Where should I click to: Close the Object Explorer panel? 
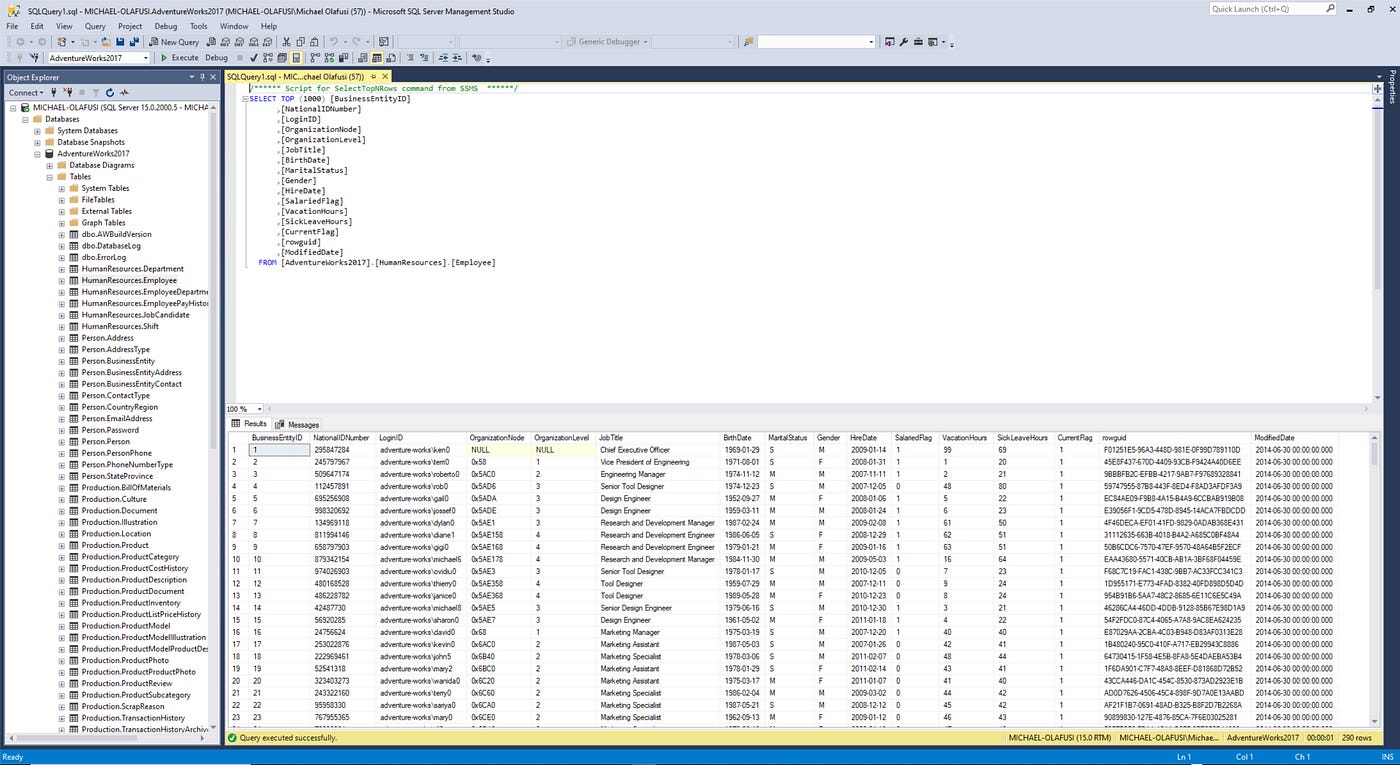pos(213,77)
